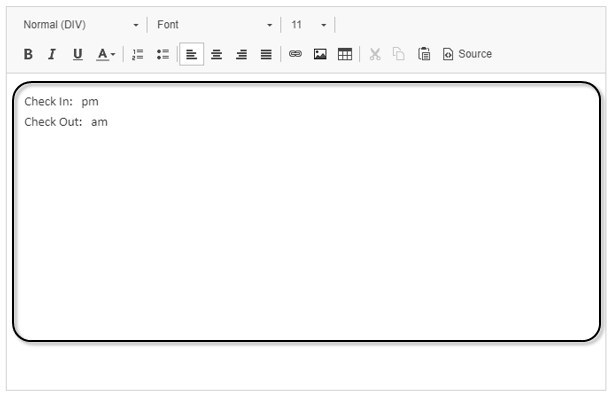614x399 pixels.
Task: Insert a hyperlink
Action: [x=295, y=54]
